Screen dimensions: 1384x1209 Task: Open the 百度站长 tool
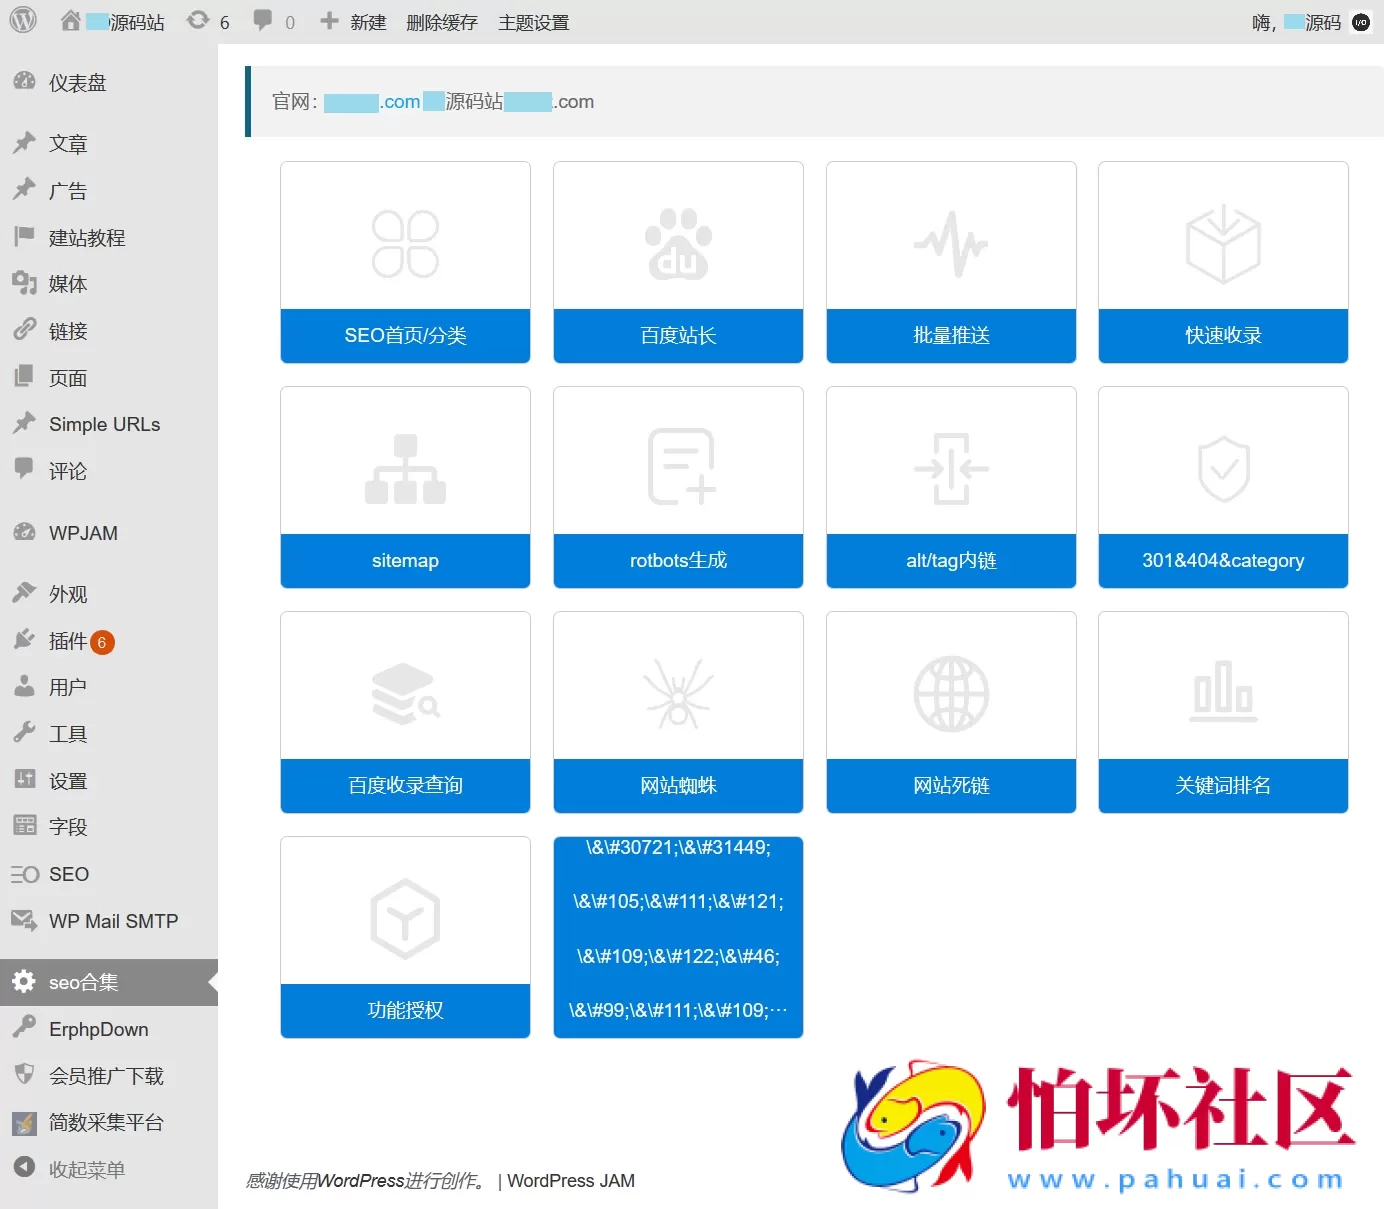(678, 336)
